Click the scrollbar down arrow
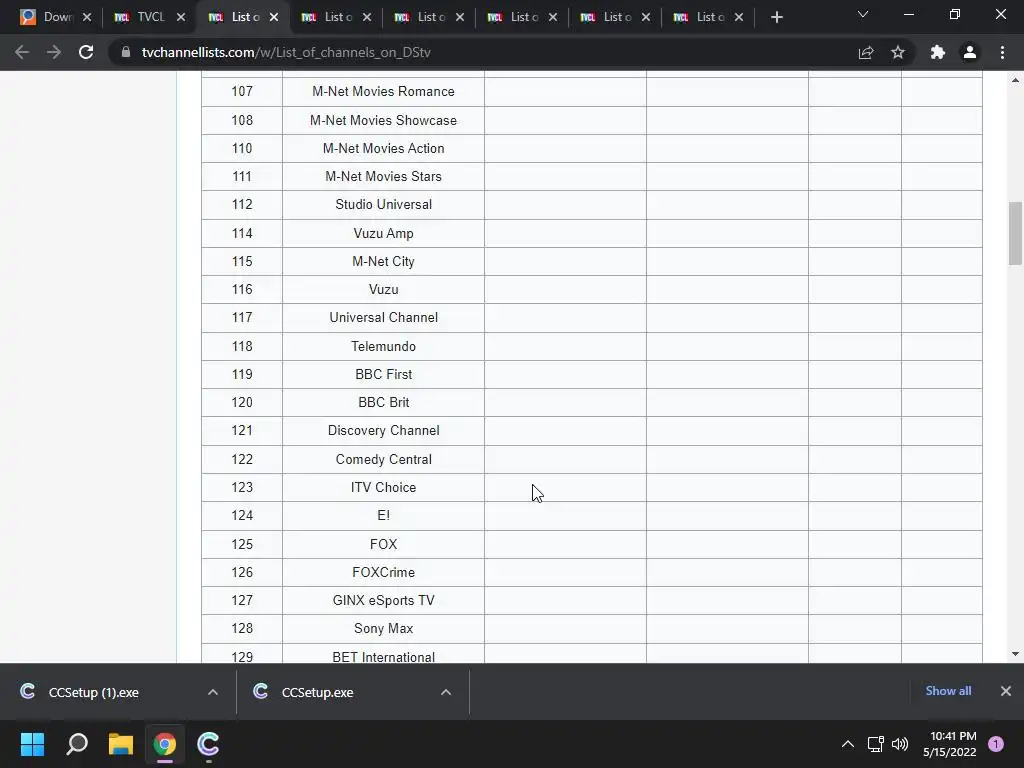The width and height of the screenshot is (1024, 768). point(1015,654)
